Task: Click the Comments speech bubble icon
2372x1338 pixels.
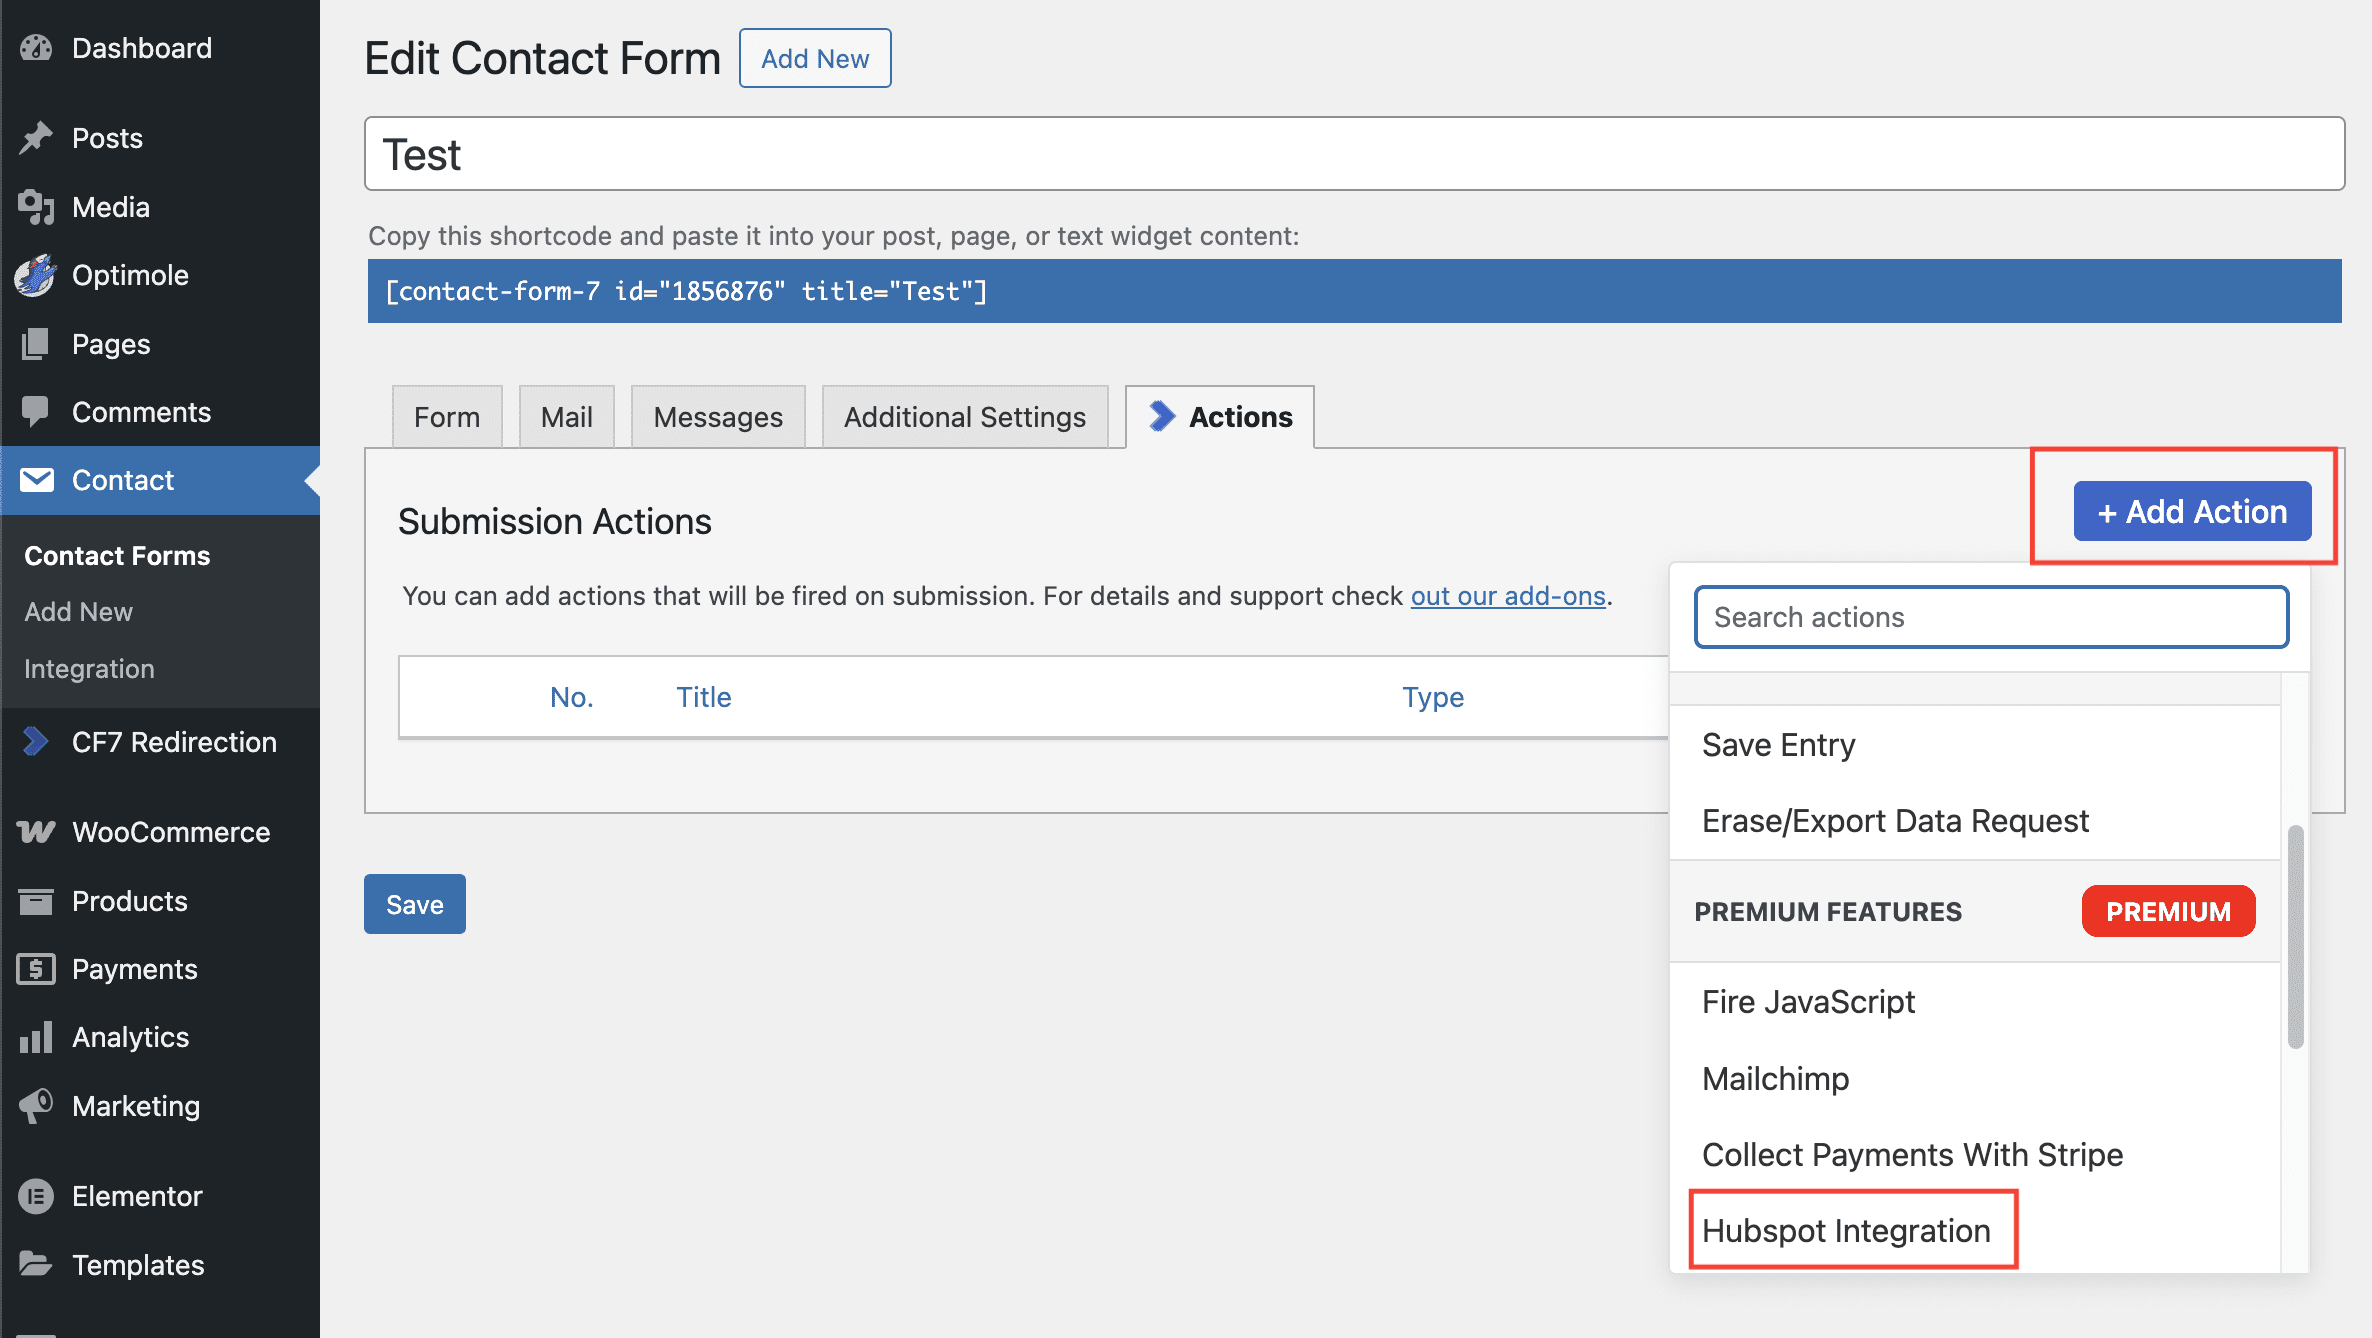Action: [36, 412]
